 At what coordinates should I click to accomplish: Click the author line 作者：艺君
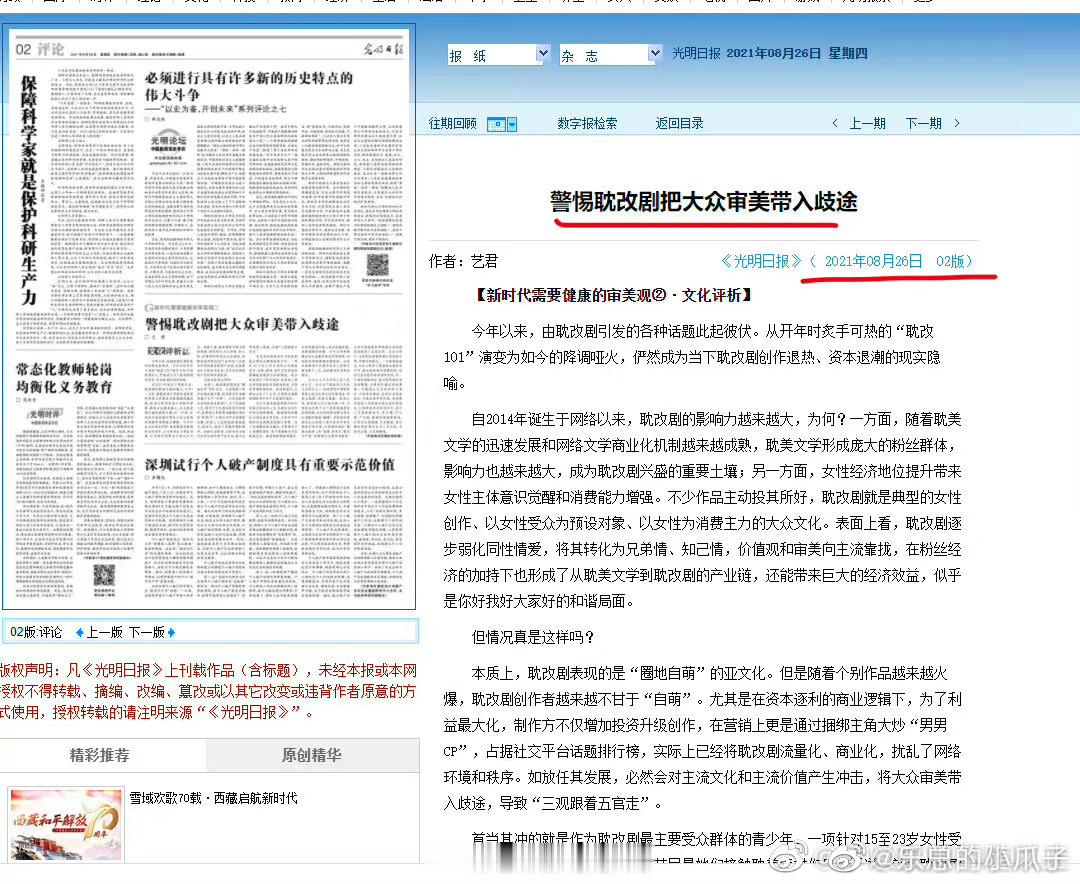click(x=463, y=261)
